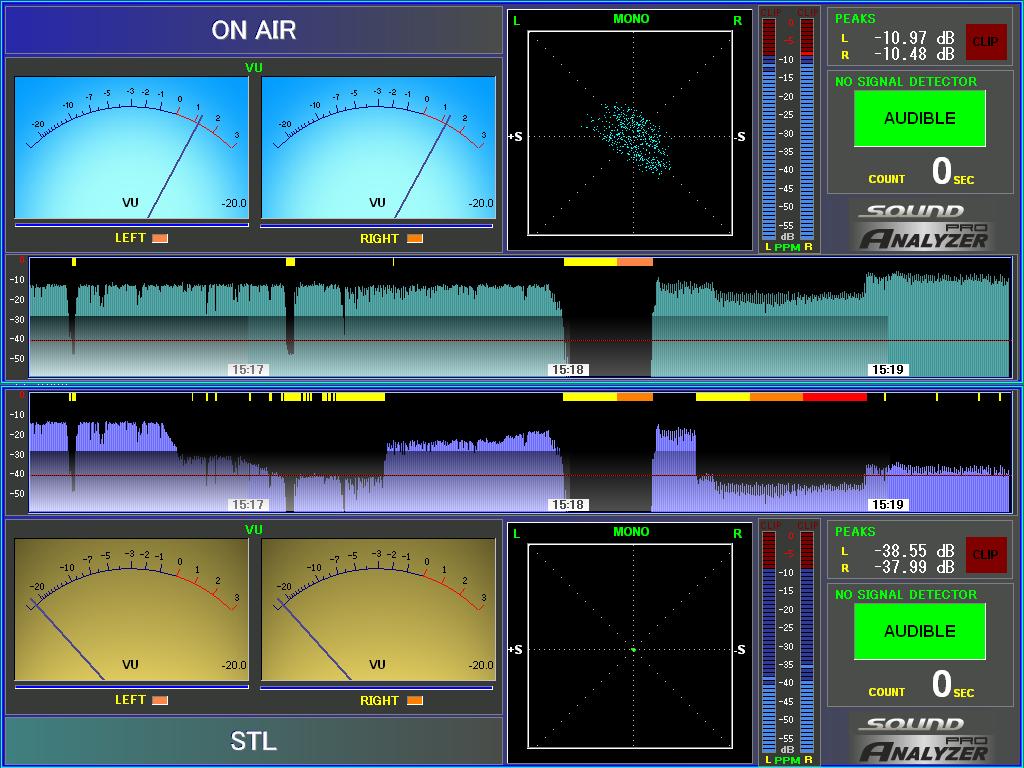Select the ON AIR title banner
Screen dimensions: 1024x768
tap(254, 30)
